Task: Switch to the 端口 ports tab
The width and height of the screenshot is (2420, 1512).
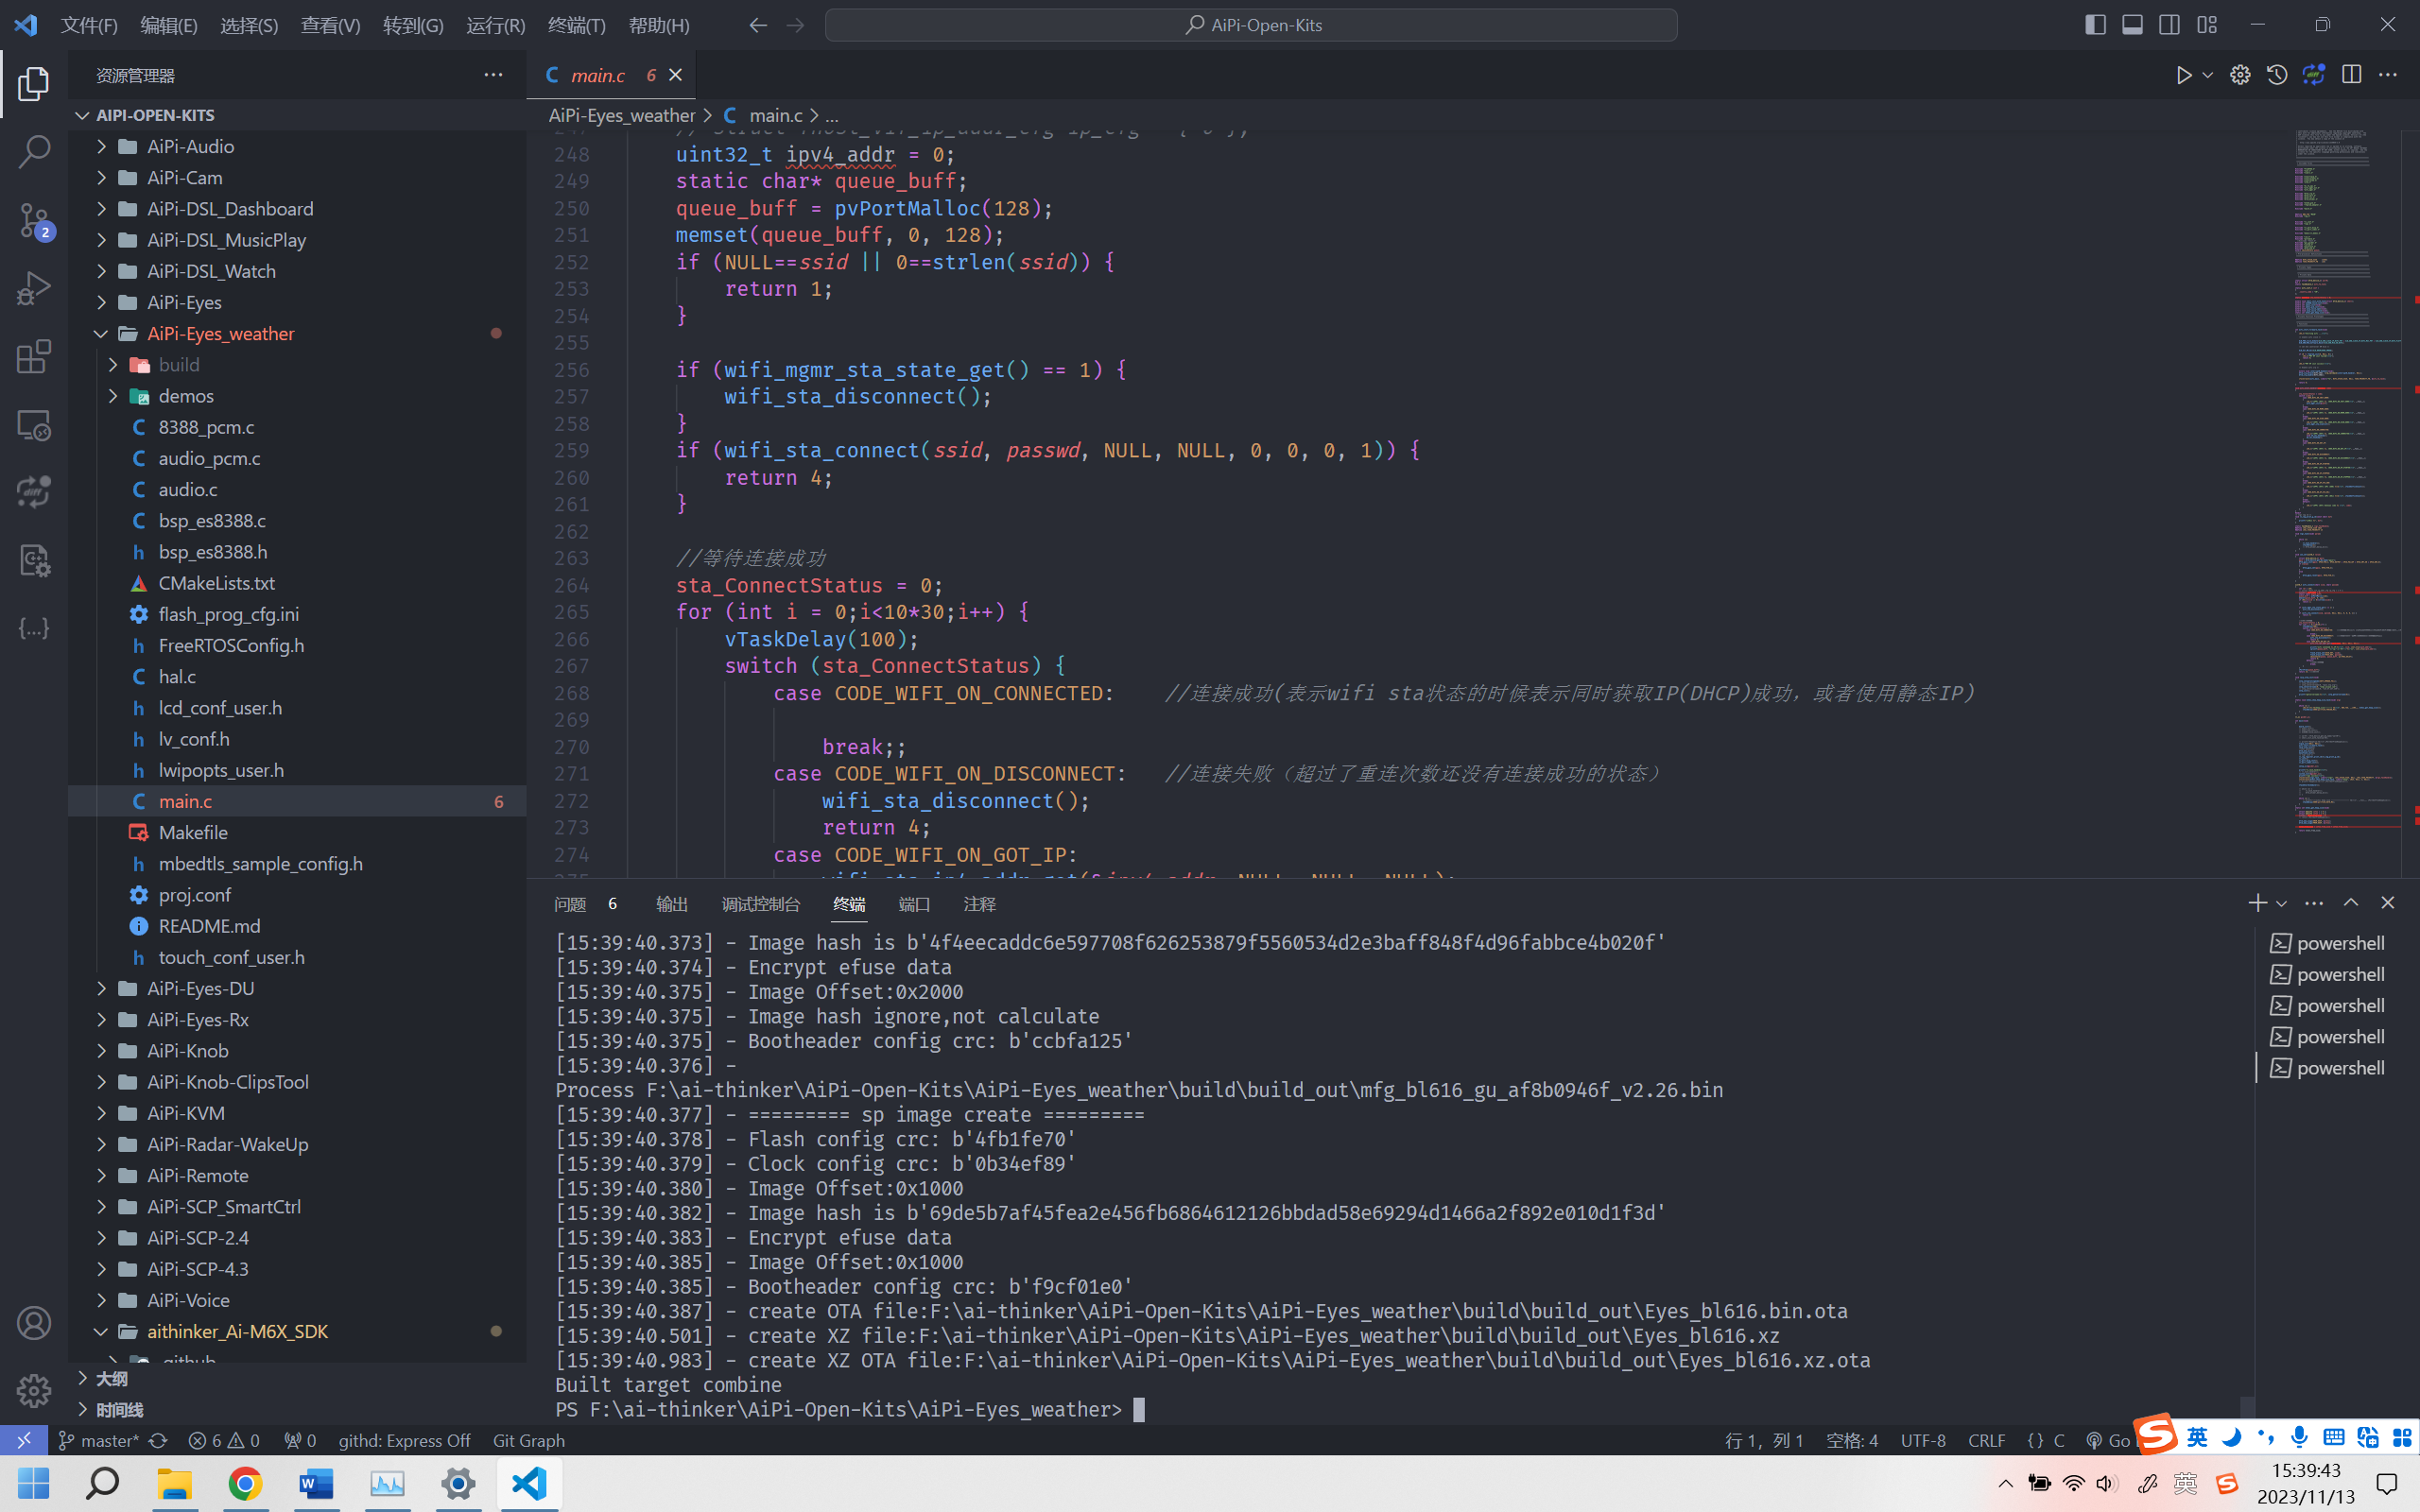Action: [914, 904]
